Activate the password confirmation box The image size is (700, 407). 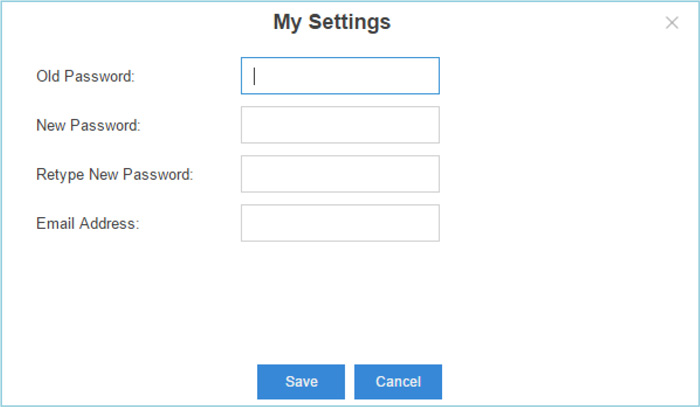point(340,174)
